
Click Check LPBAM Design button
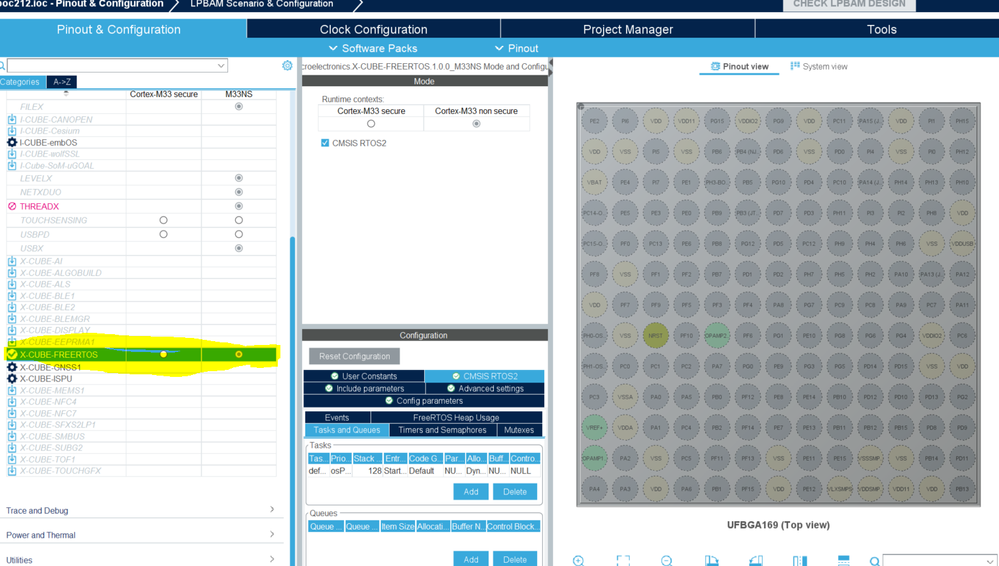point(849,4)
